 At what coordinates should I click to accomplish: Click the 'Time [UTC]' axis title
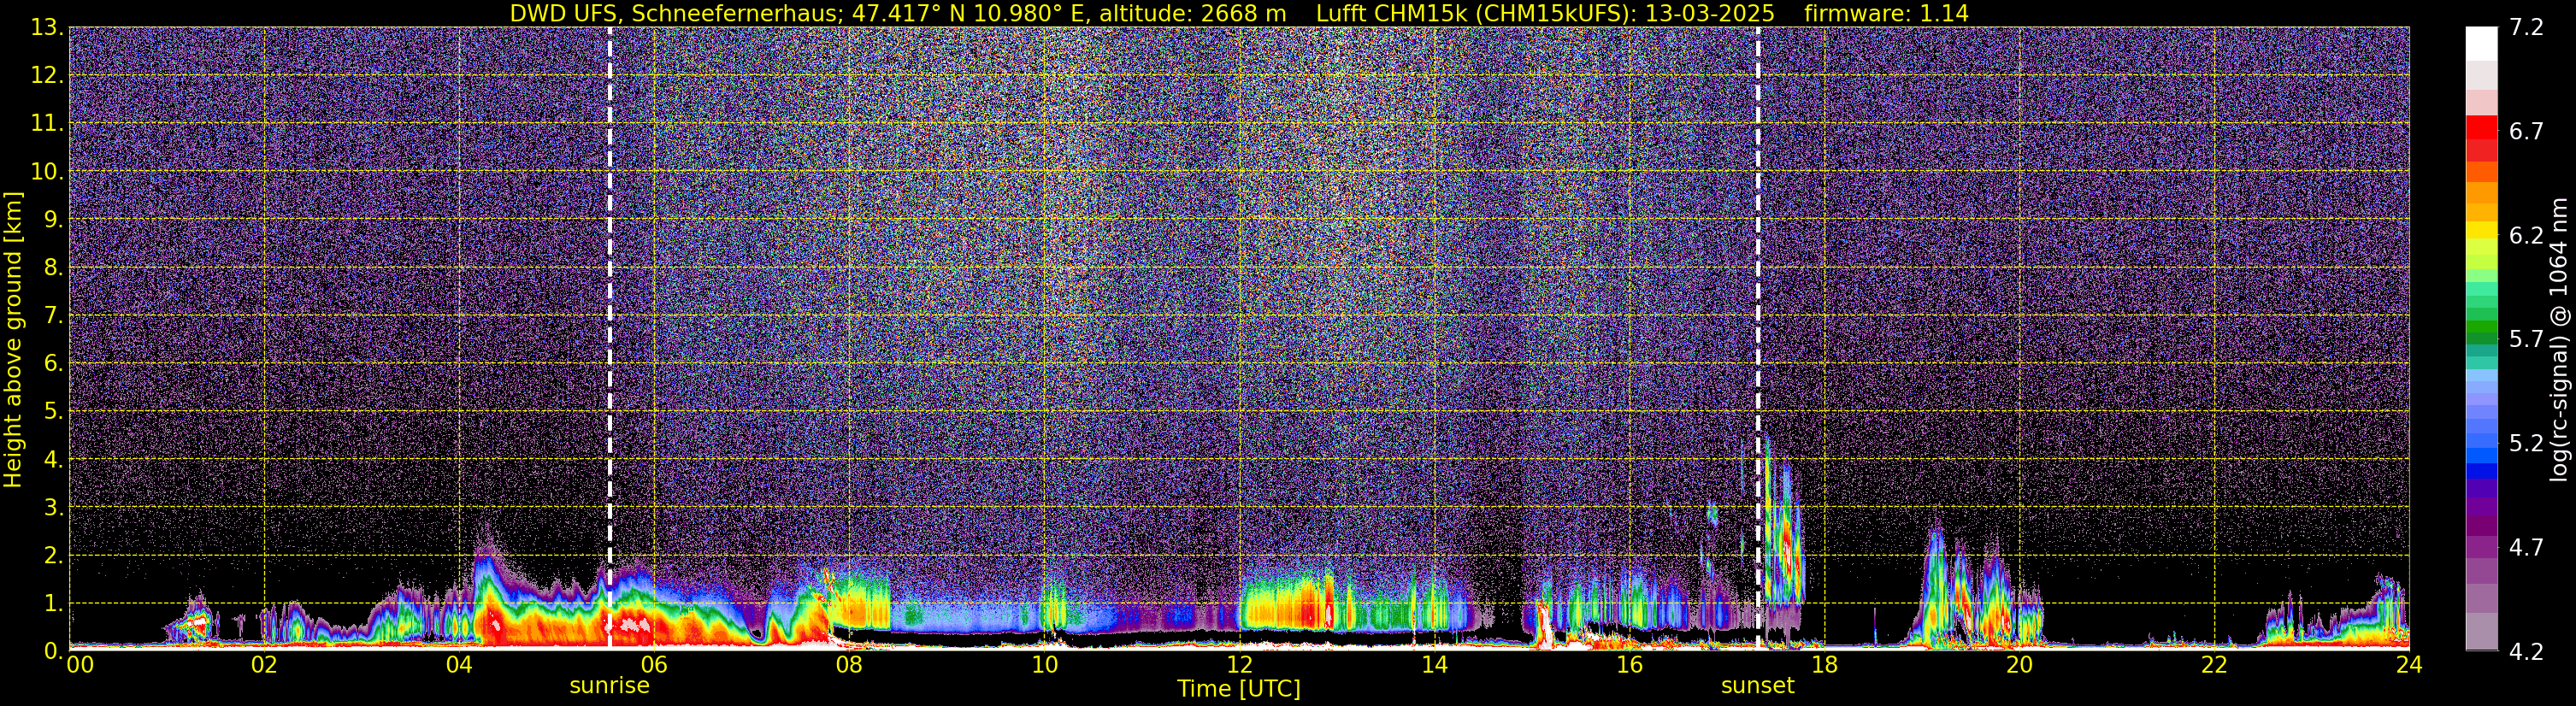1239,689
